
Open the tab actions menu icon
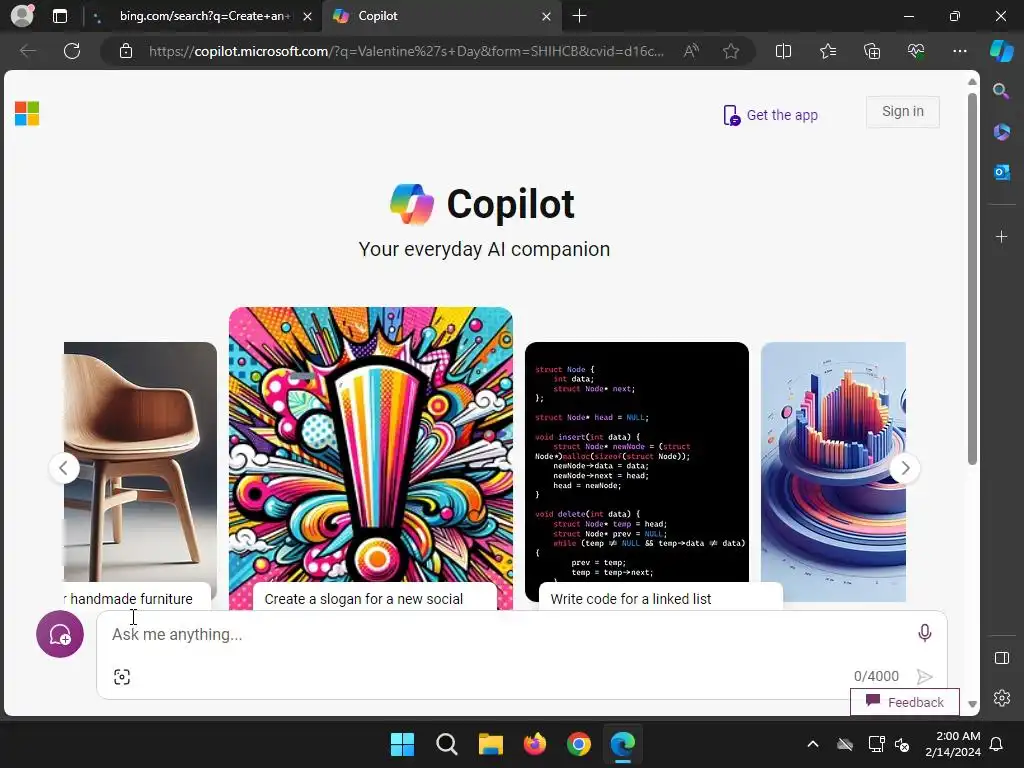60,16
